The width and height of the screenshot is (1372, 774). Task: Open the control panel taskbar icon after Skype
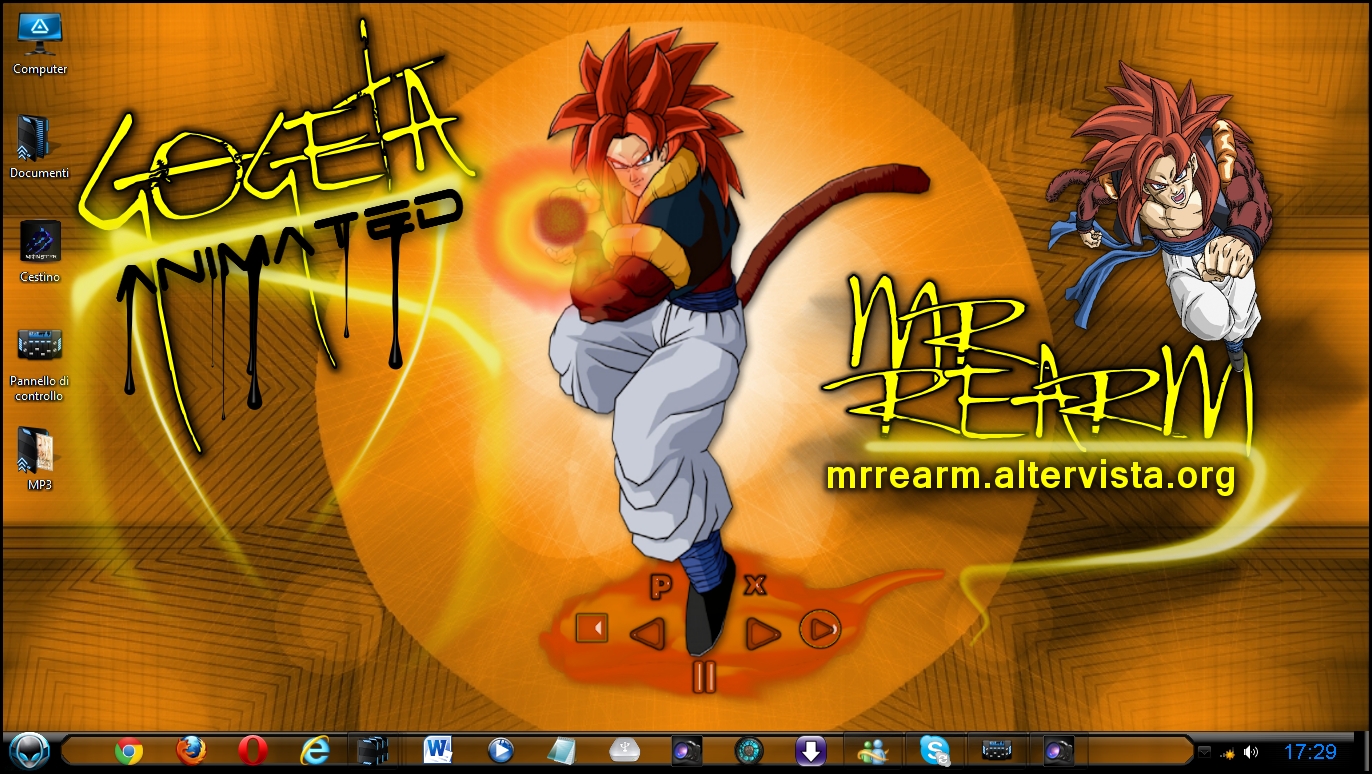click(x=997, y=751)
